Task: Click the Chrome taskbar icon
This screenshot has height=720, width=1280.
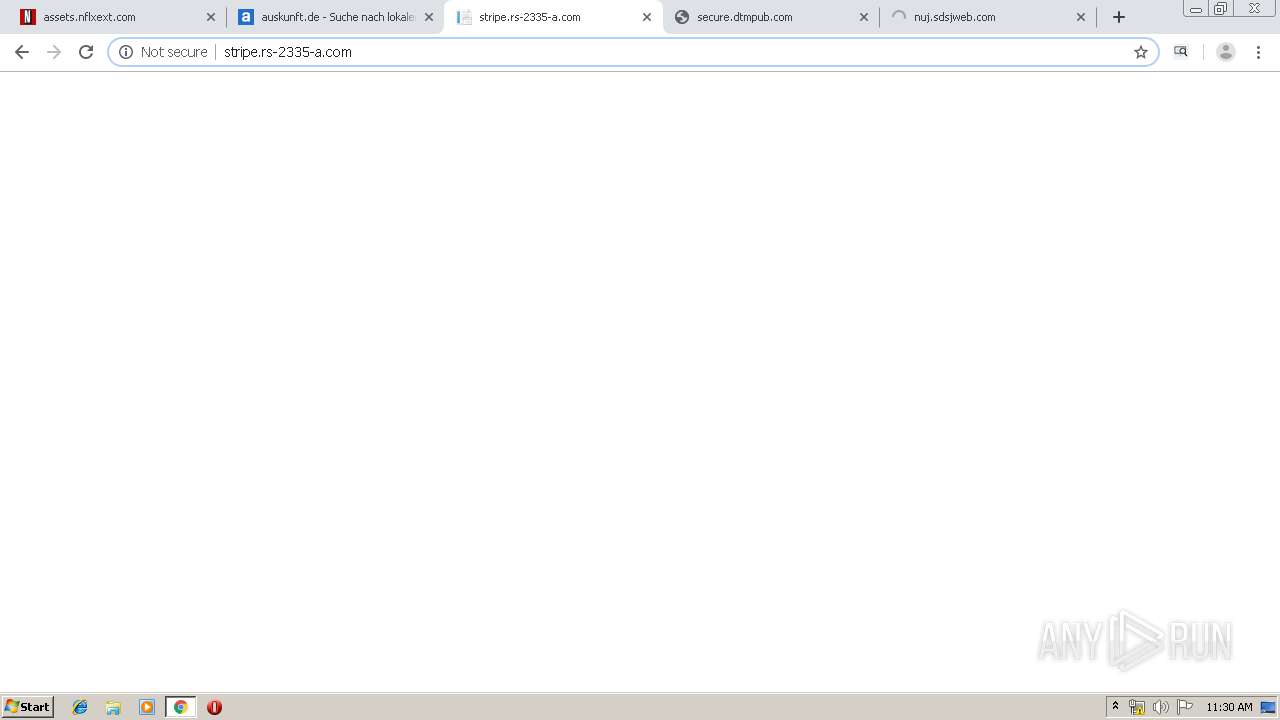Action: pyautogui.click(x=180, y=707)
